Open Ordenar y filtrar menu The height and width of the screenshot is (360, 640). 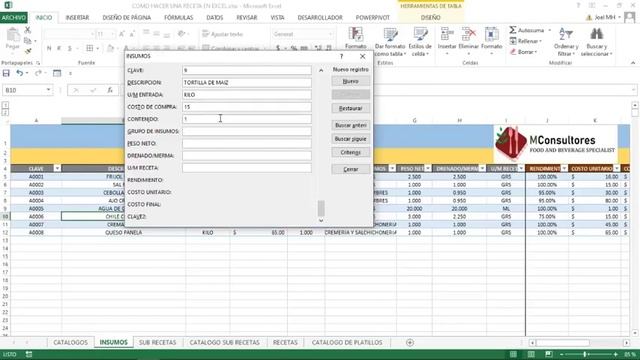[566, 42]
